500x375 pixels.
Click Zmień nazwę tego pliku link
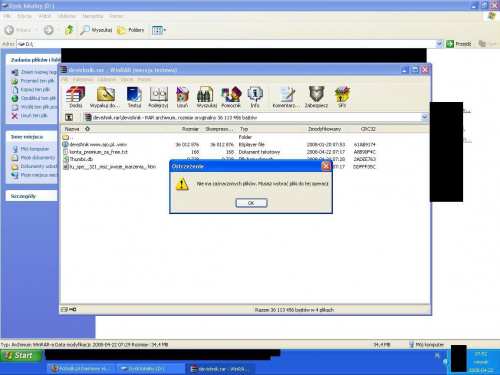click(x=38, y=72)
